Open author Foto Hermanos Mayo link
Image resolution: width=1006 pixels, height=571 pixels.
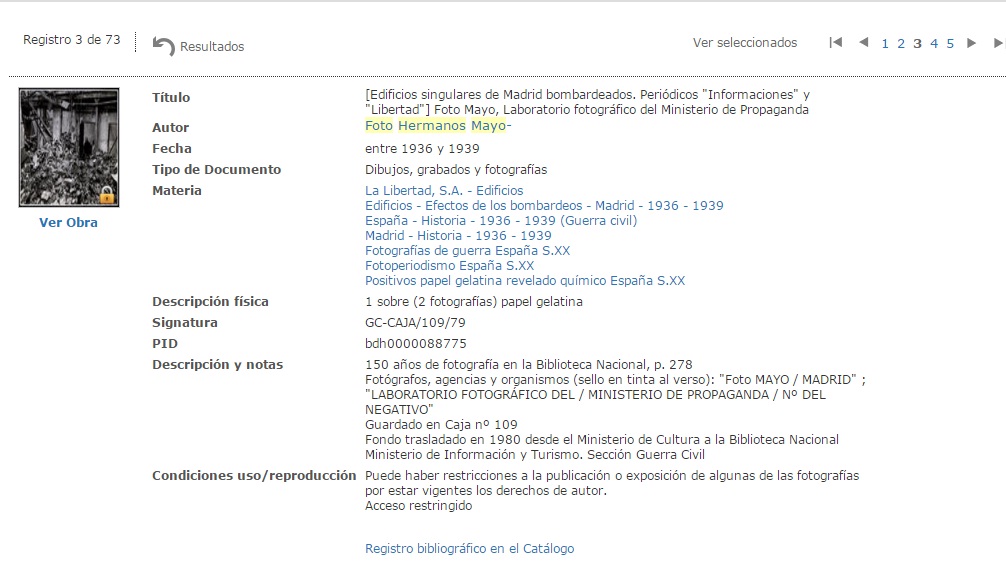[436, 126]
